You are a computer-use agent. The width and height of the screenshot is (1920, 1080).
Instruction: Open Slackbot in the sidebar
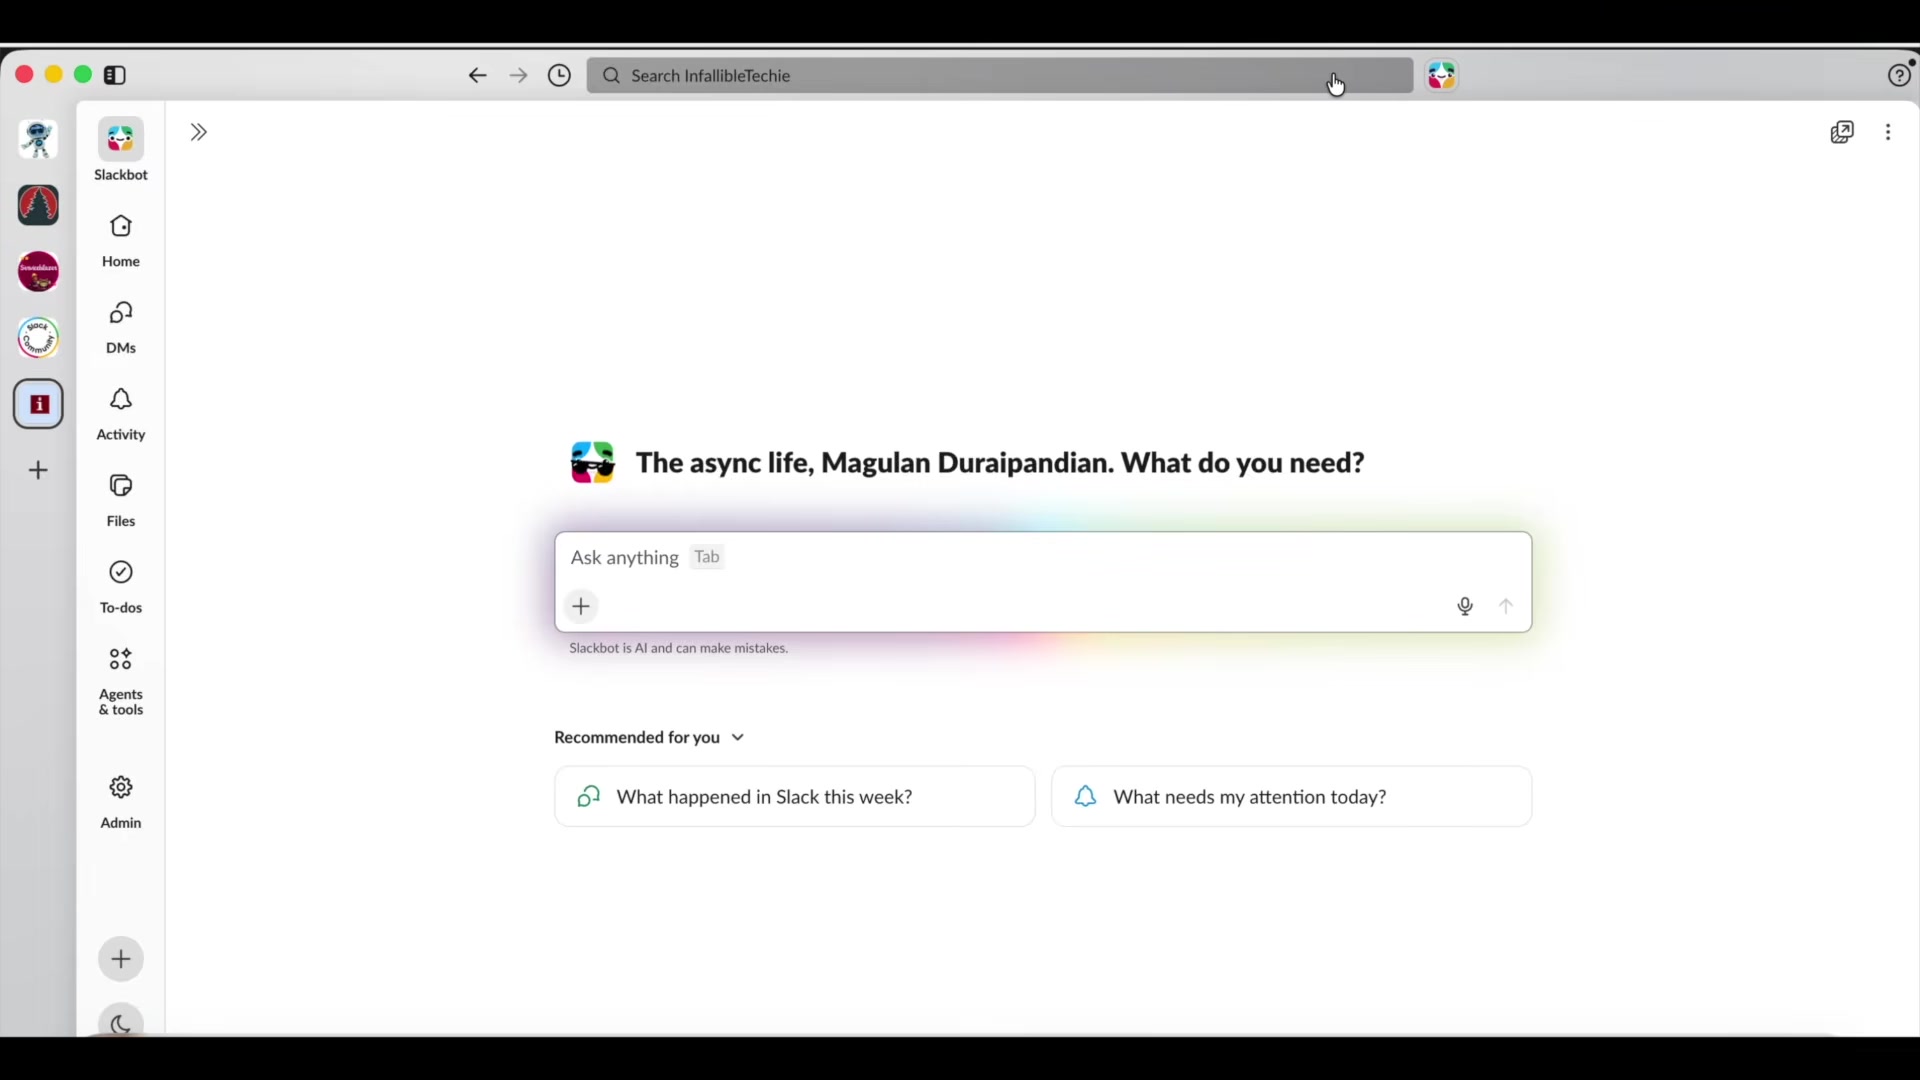pos(121,151)
